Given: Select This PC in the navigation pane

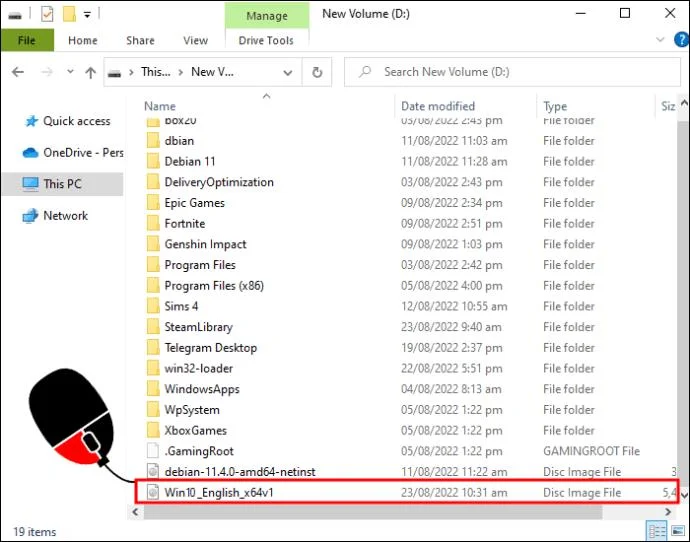Looking at the screenshot, I should coord(62,184).
